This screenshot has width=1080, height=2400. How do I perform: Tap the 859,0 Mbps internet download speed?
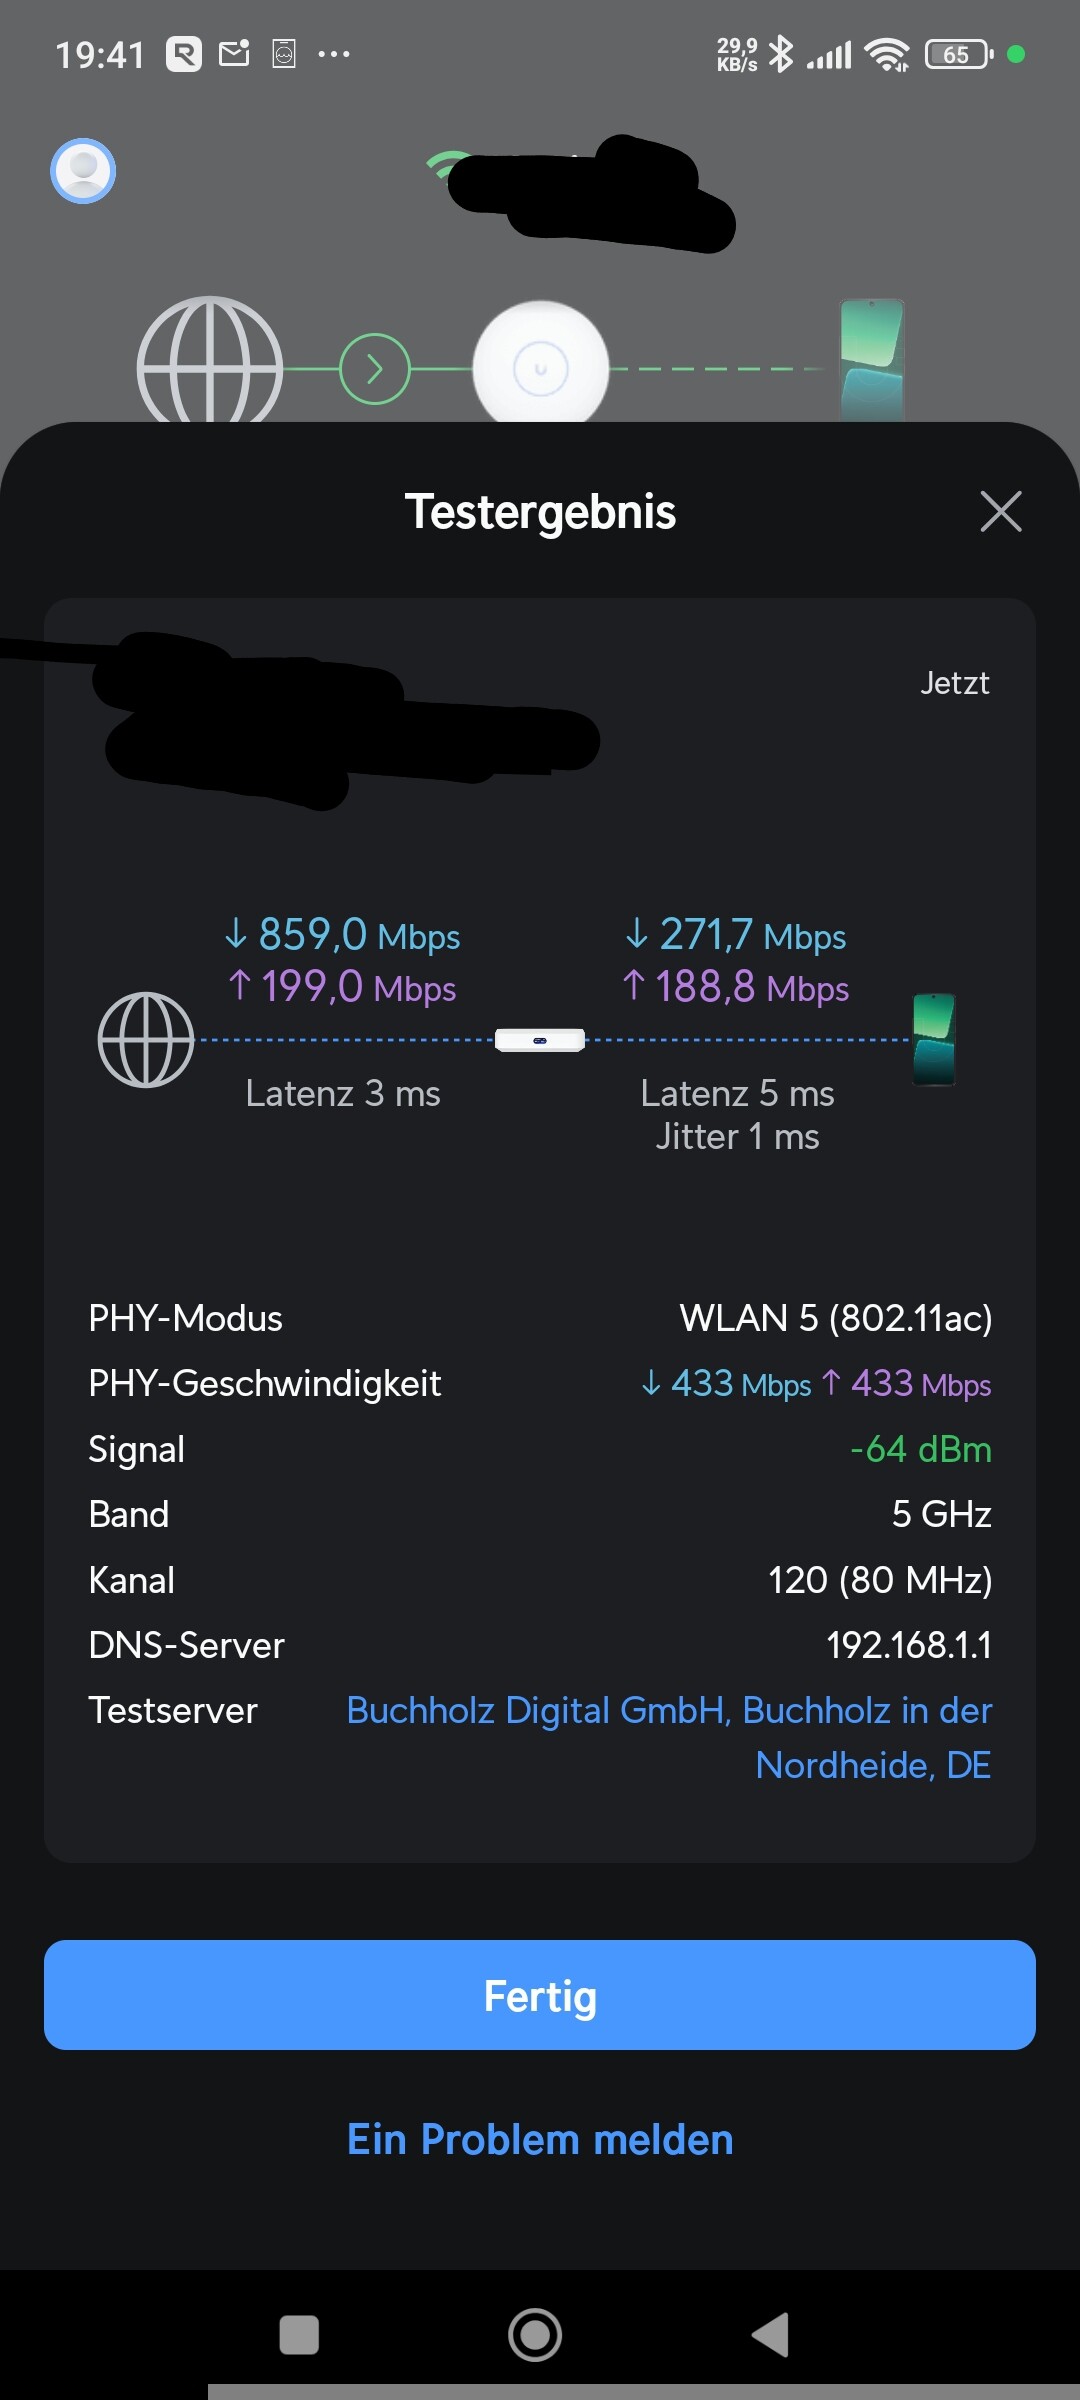click(343, 936)
